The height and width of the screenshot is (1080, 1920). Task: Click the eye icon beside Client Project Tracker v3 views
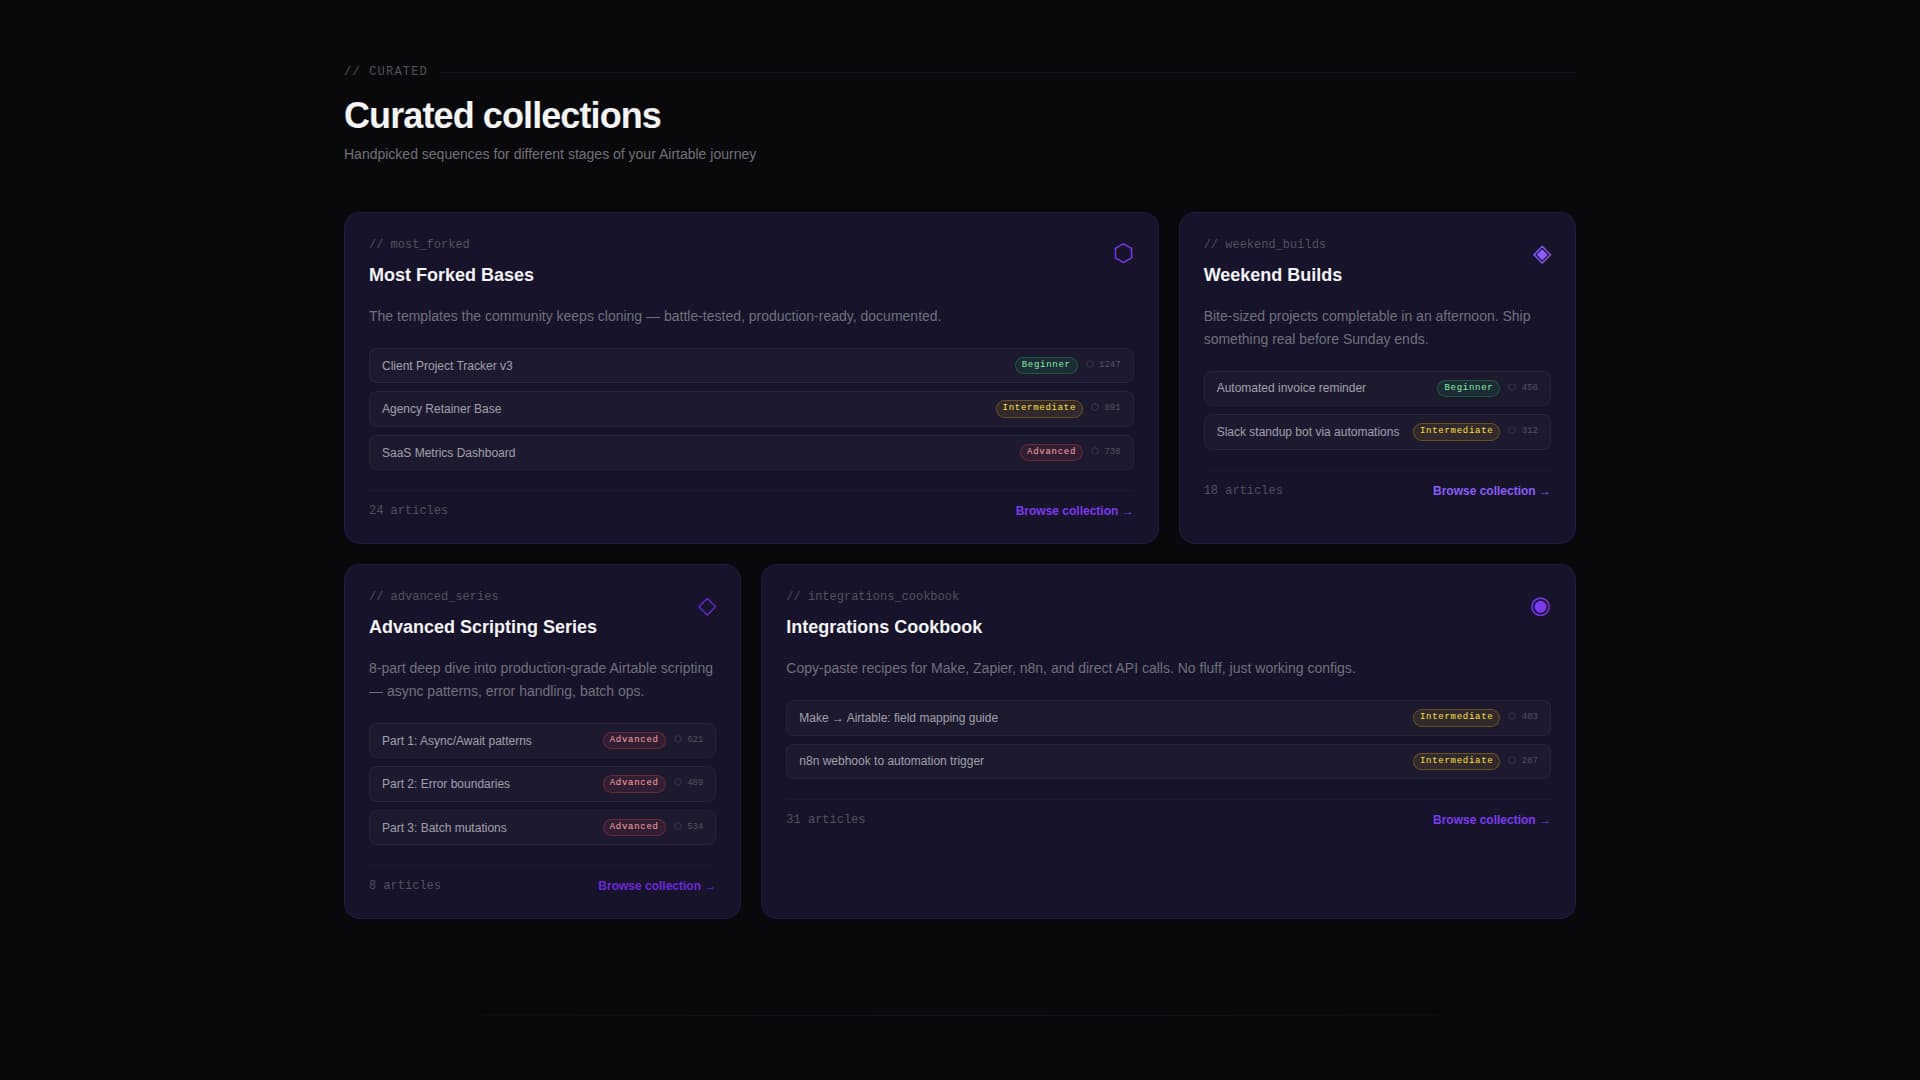(1089, 364)
